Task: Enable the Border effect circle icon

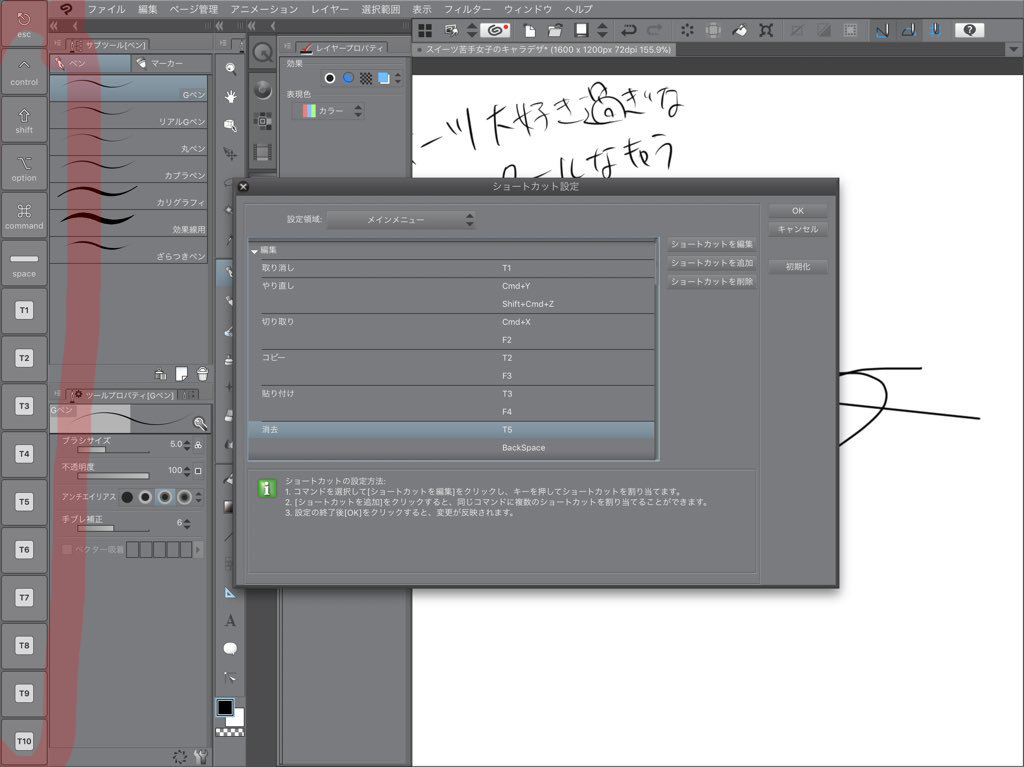Action: (330, 78)
